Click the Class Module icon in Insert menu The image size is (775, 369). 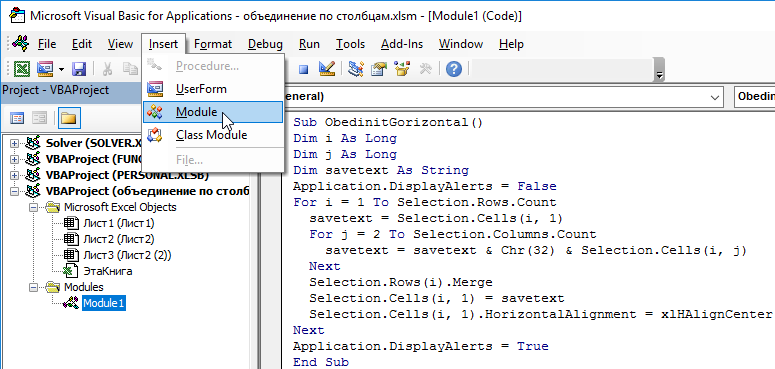point(155,135)
